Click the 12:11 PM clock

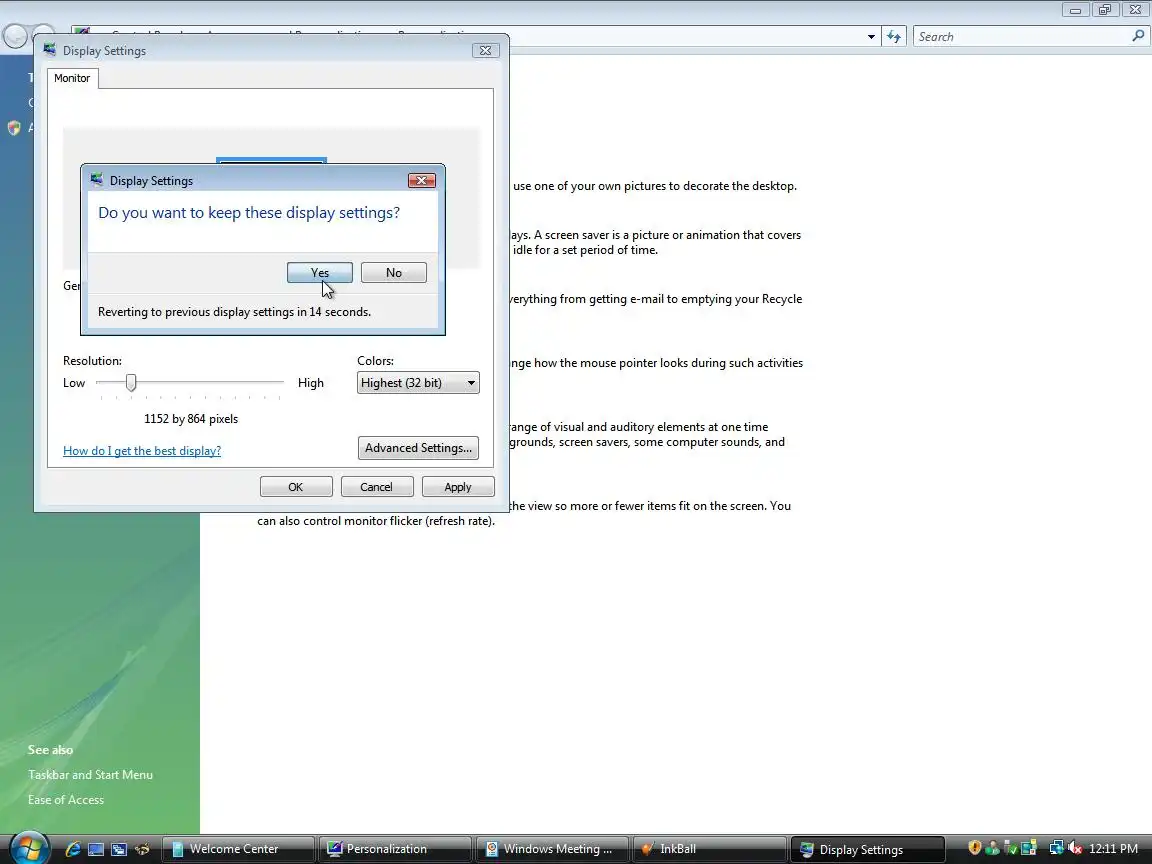coord(1113,849)
